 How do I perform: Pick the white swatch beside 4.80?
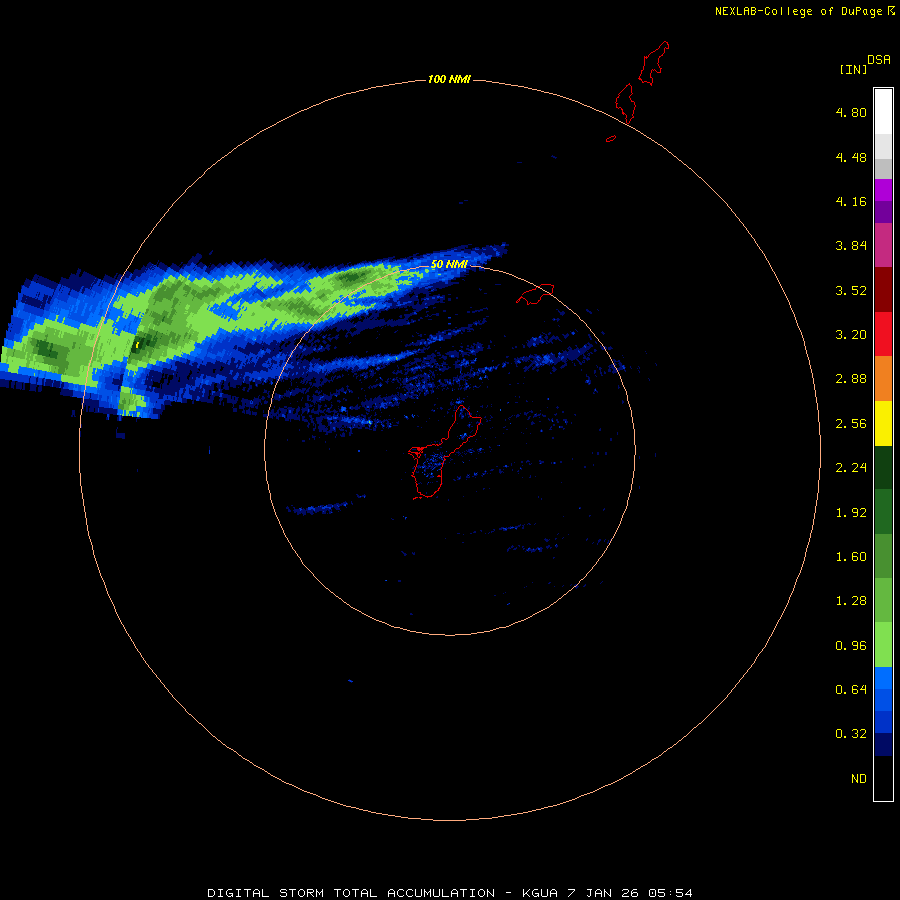click(x=883, y=112)
